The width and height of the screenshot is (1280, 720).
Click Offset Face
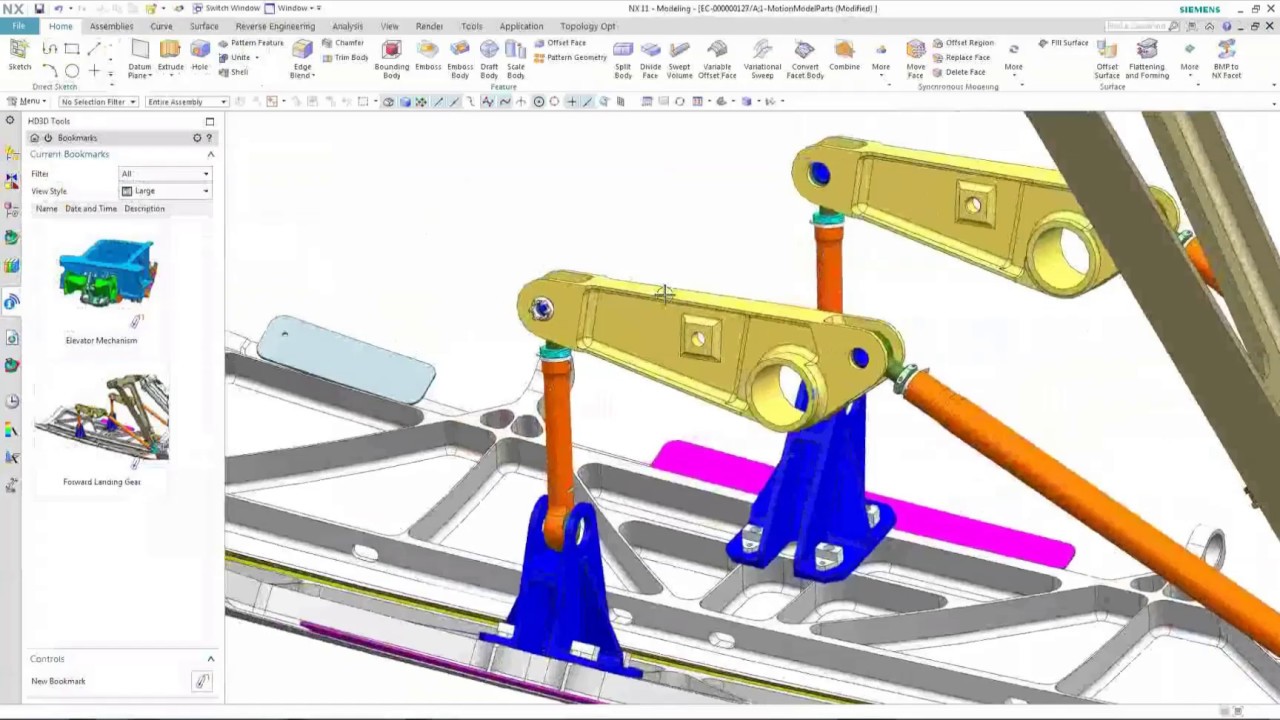coord(560,43)
